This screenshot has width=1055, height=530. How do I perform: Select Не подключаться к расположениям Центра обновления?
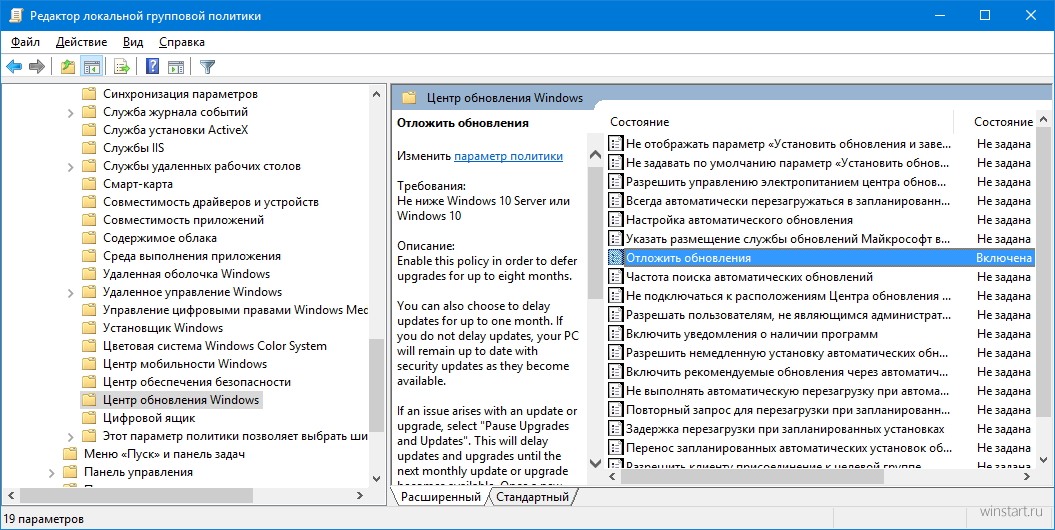point(789,296)
